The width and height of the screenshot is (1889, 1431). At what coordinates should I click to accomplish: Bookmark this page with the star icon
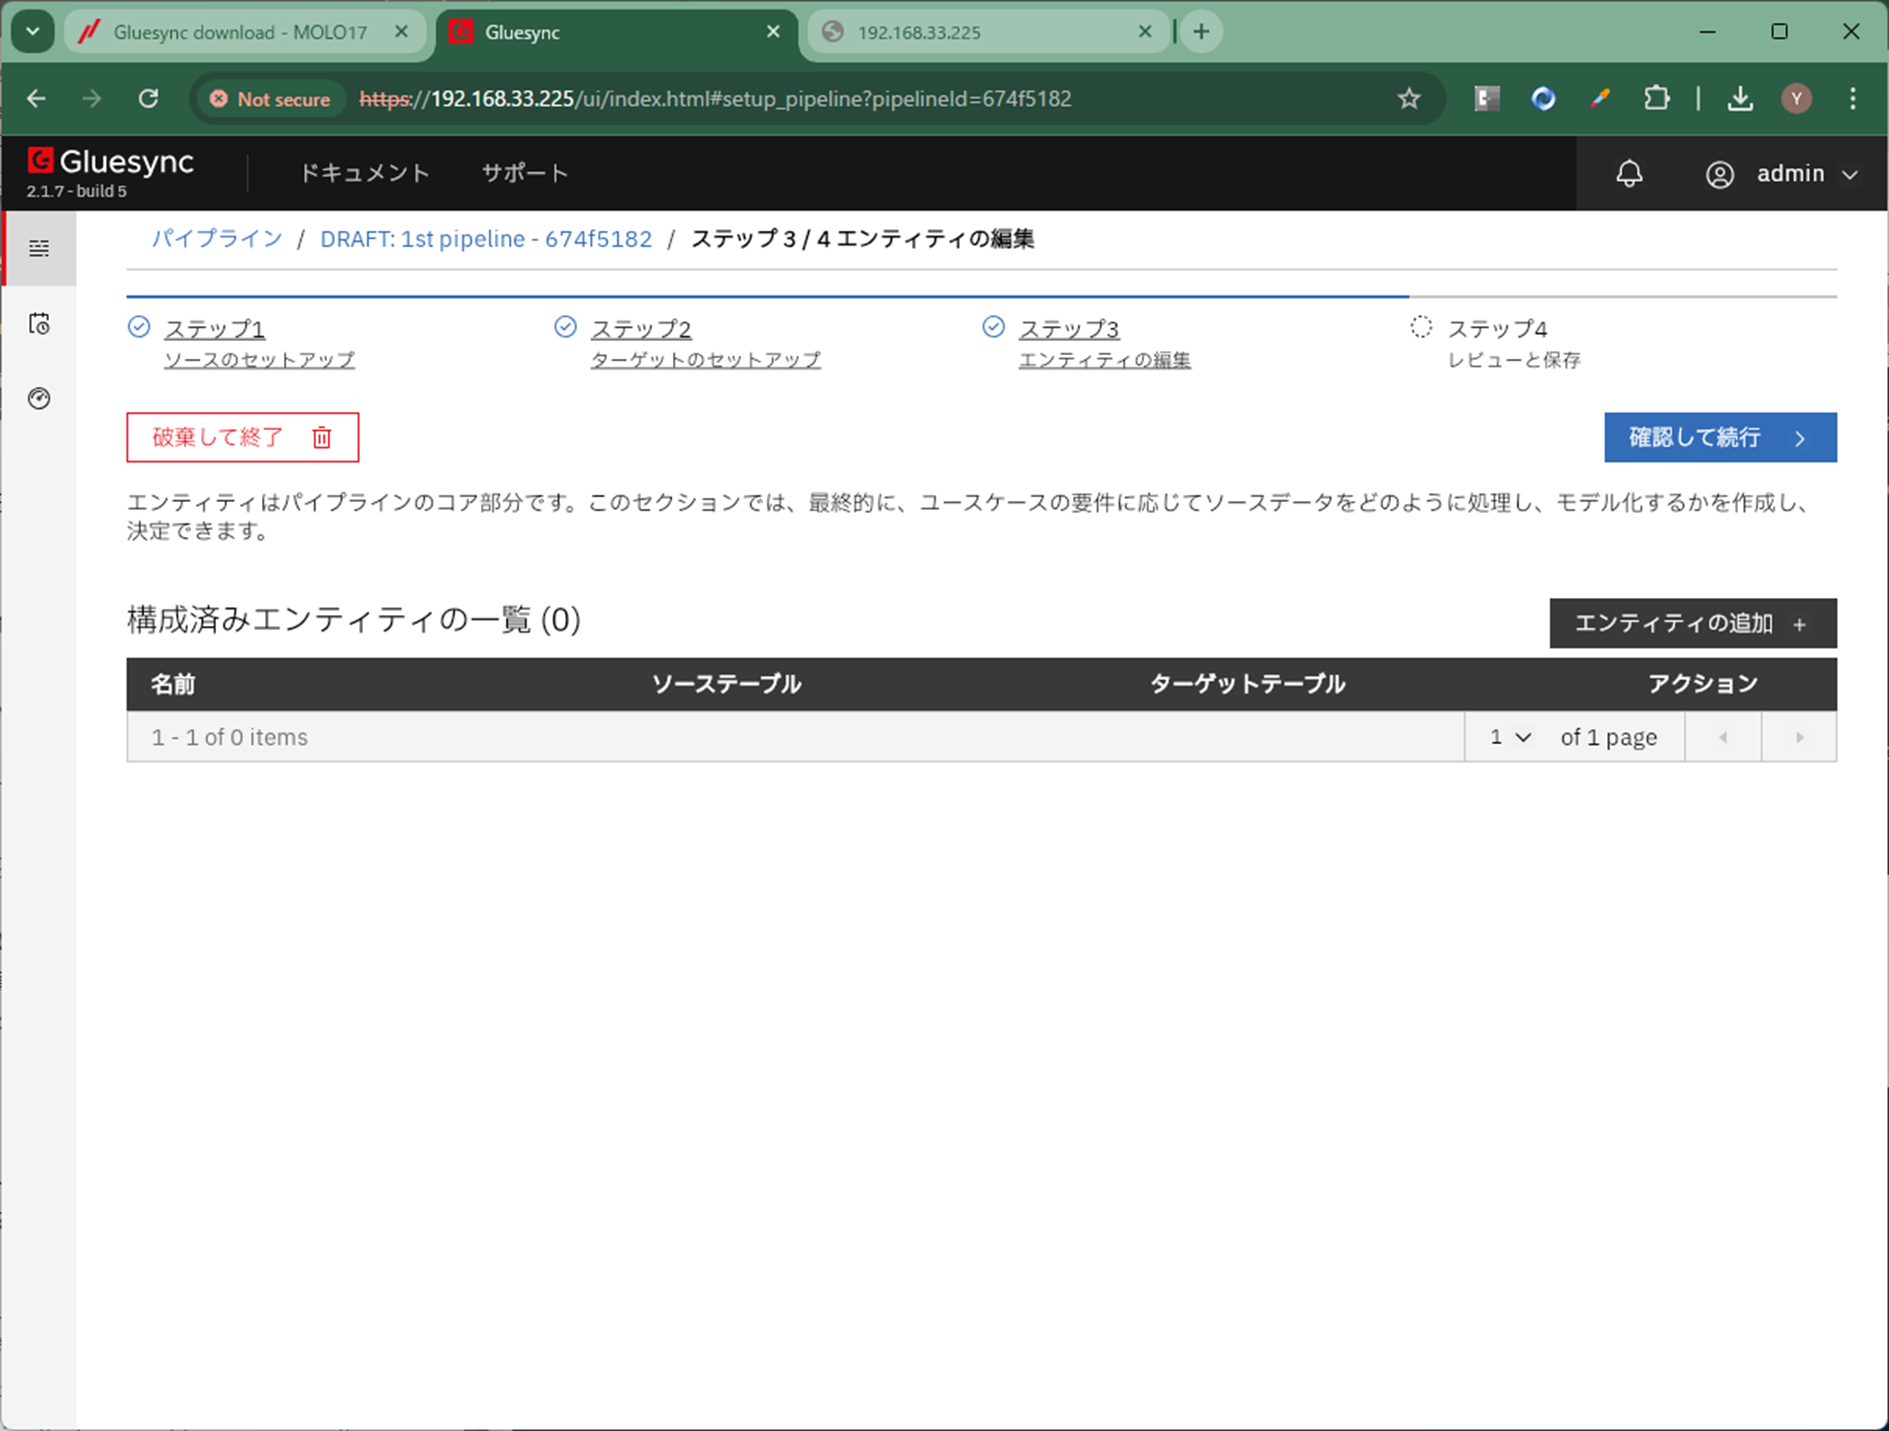(x=1409, y=99)
